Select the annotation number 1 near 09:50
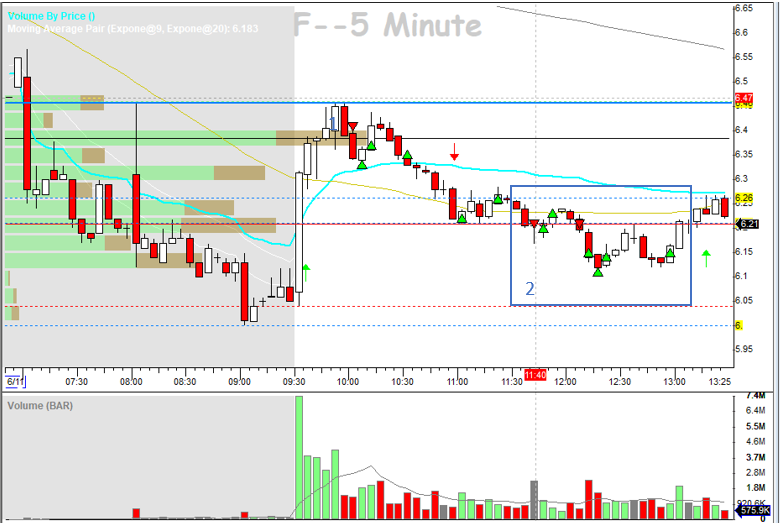This screenshot has width=780, height=523. pyautogui.click(x=332, y=121)
